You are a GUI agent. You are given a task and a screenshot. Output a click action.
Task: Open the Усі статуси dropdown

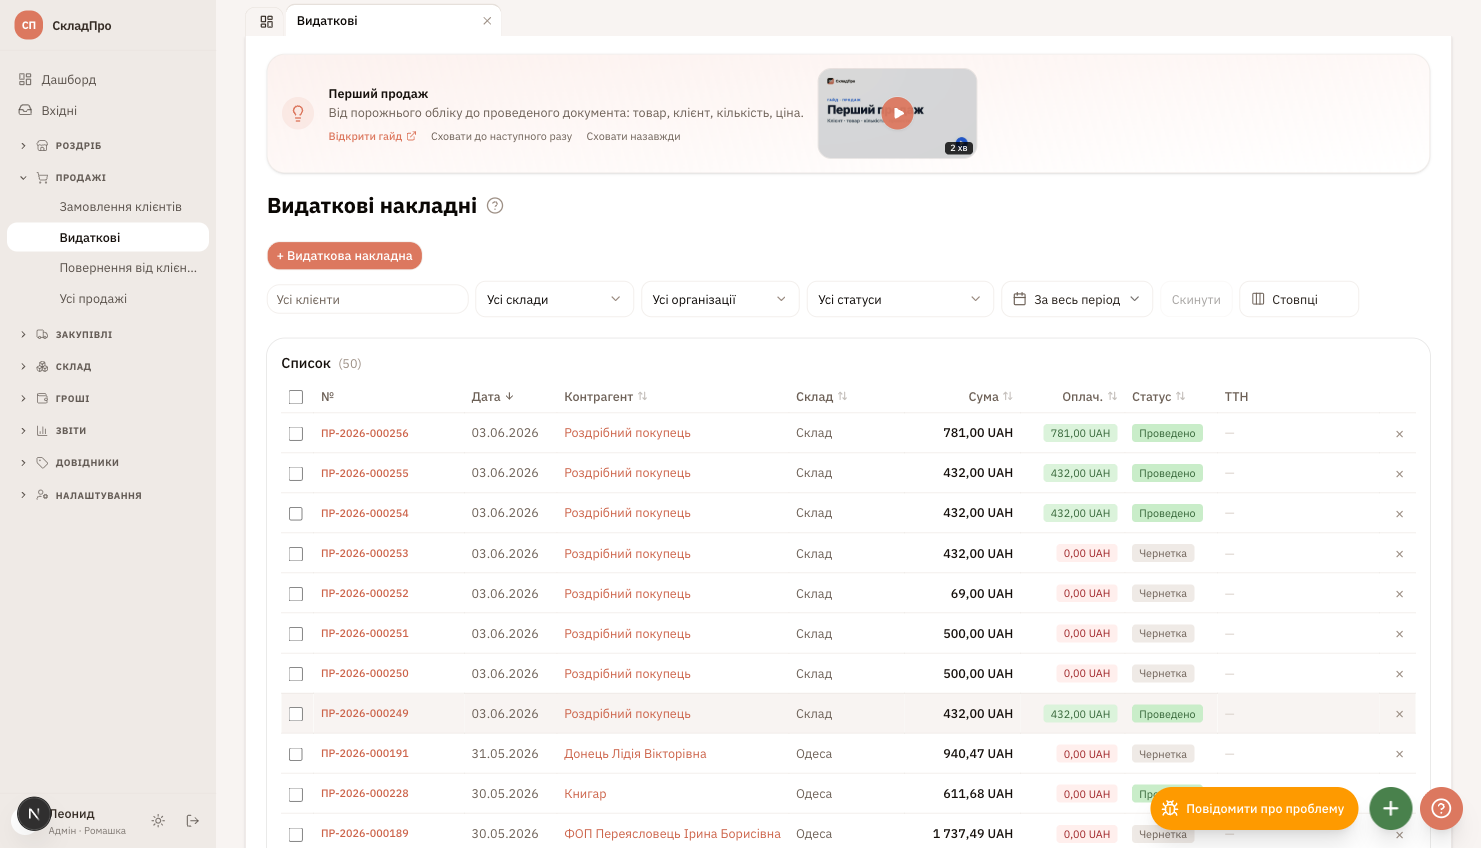[x=900, y=299]
